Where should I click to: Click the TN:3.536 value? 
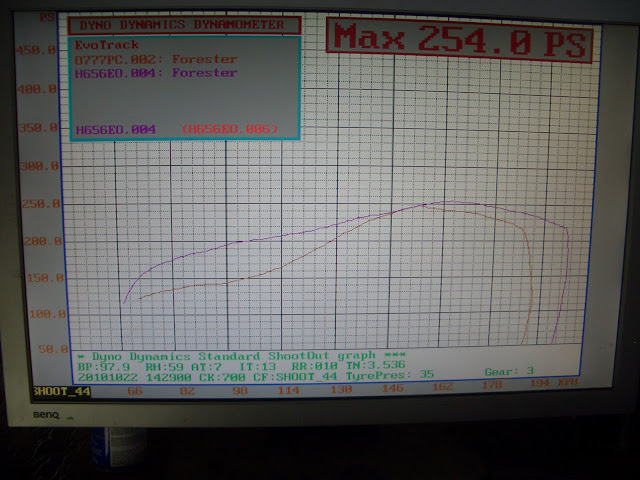coord(376,365)
